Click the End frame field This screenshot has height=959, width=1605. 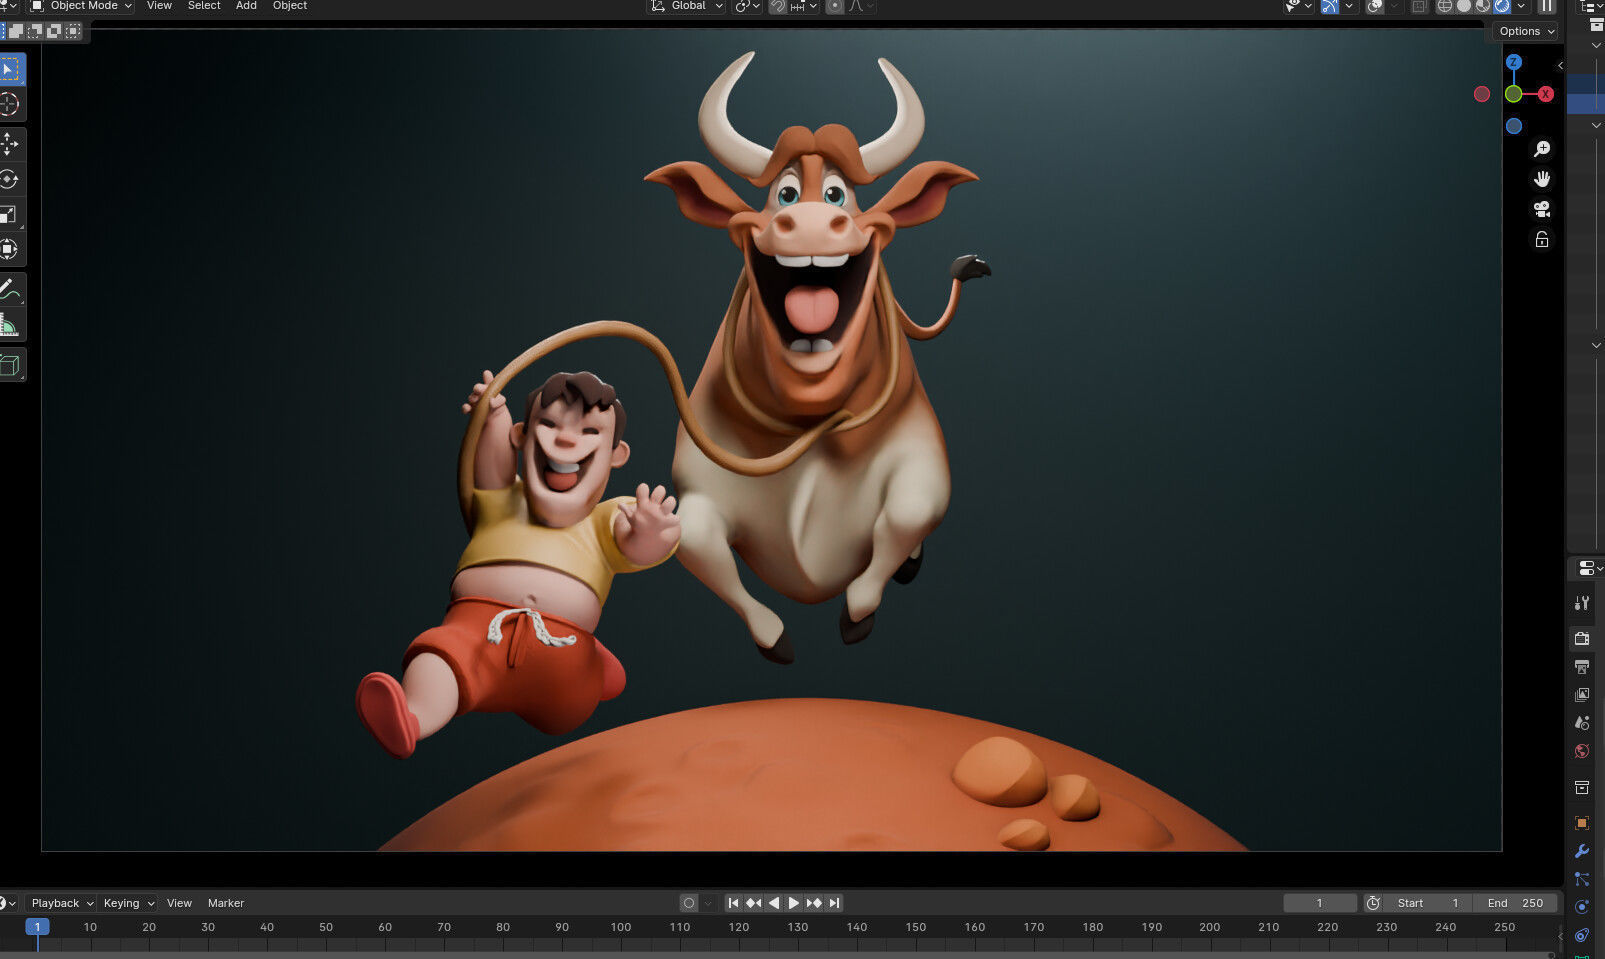(x=1515, y=903)
